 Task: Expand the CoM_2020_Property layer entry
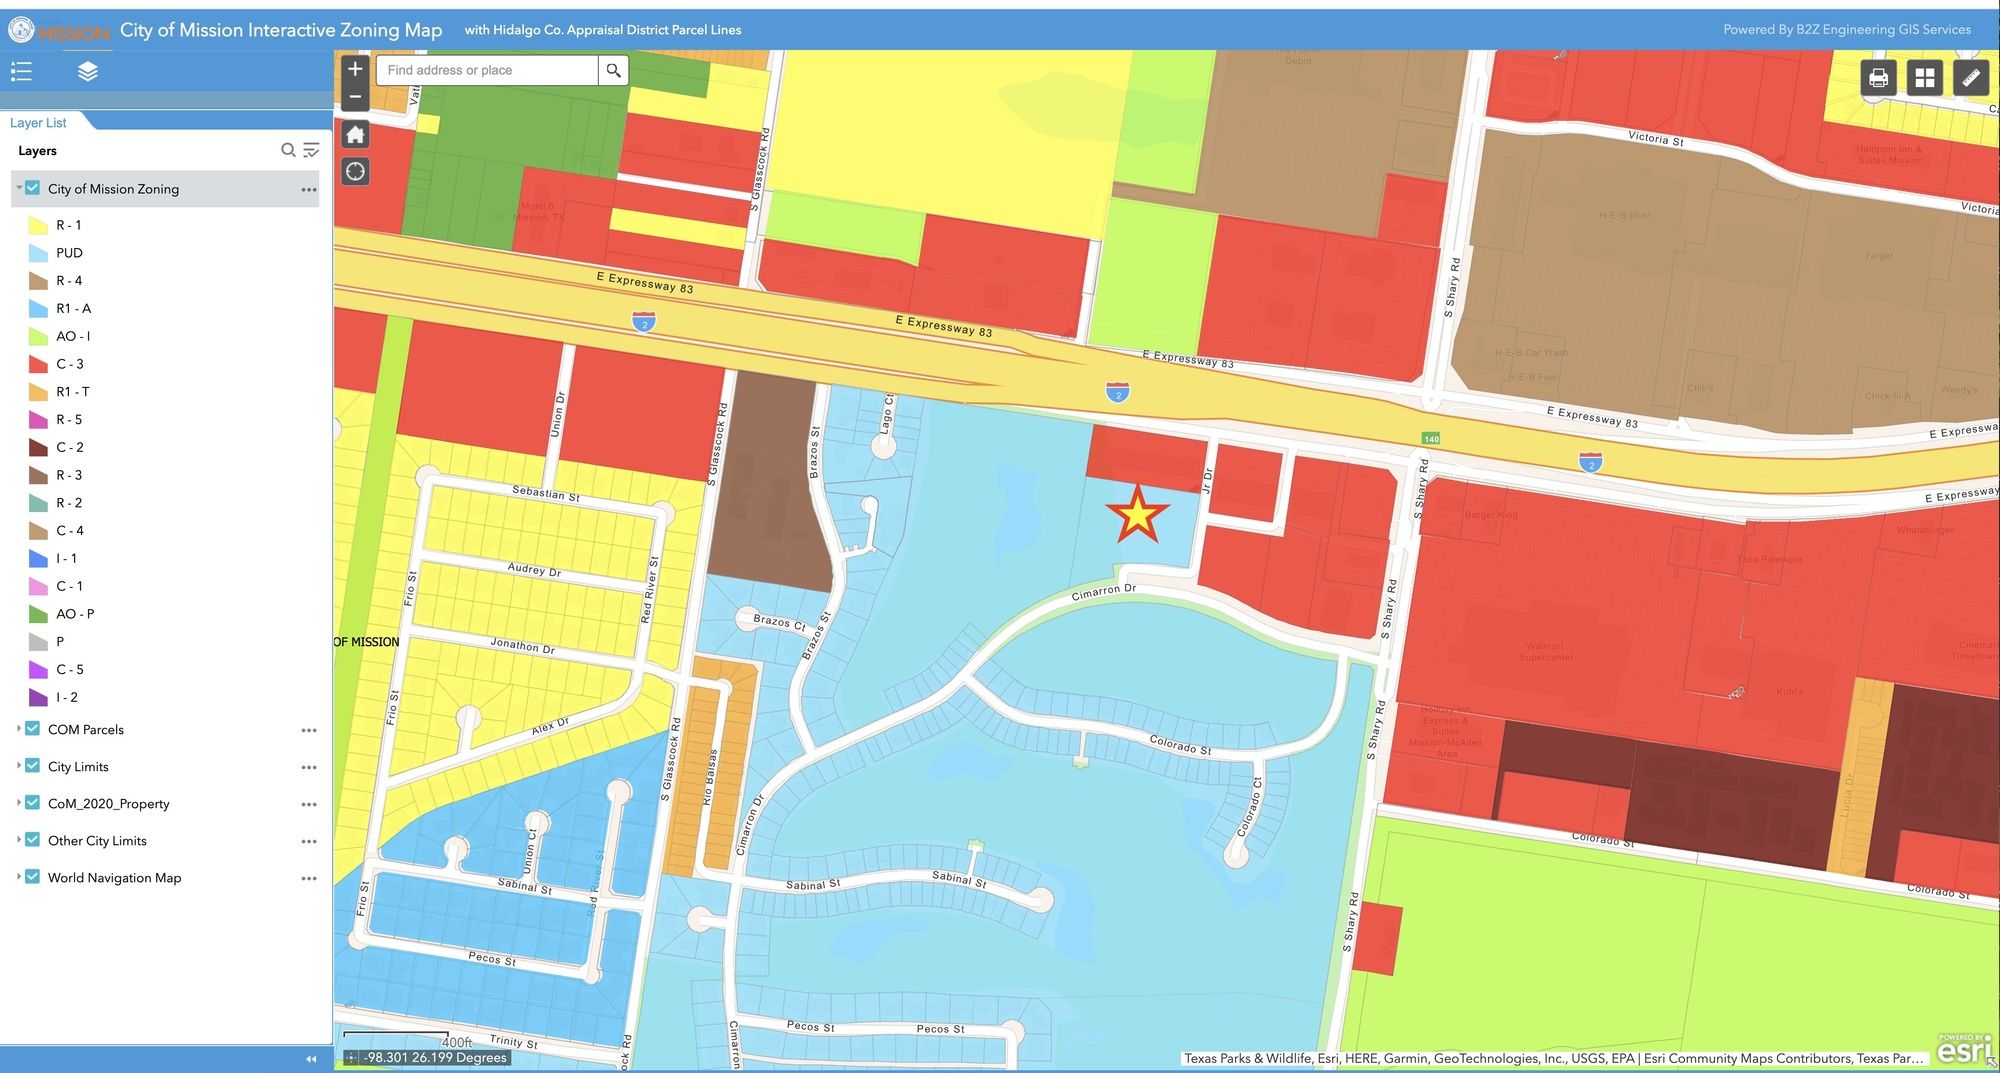pos(19,803)
